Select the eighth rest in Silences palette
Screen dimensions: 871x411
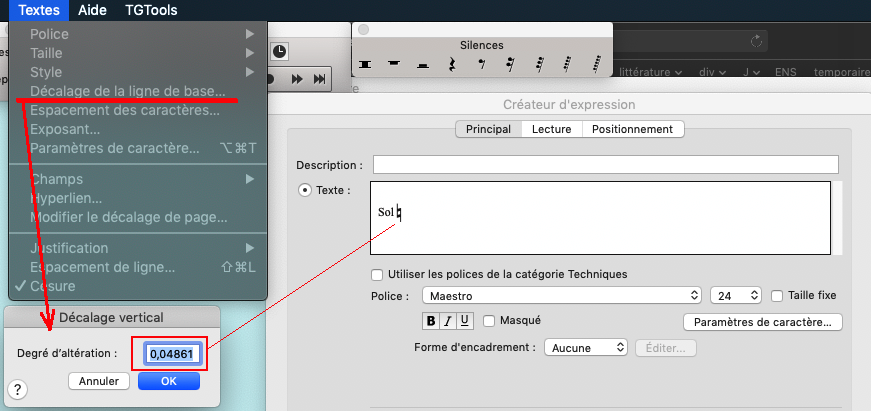pos(481,64)
